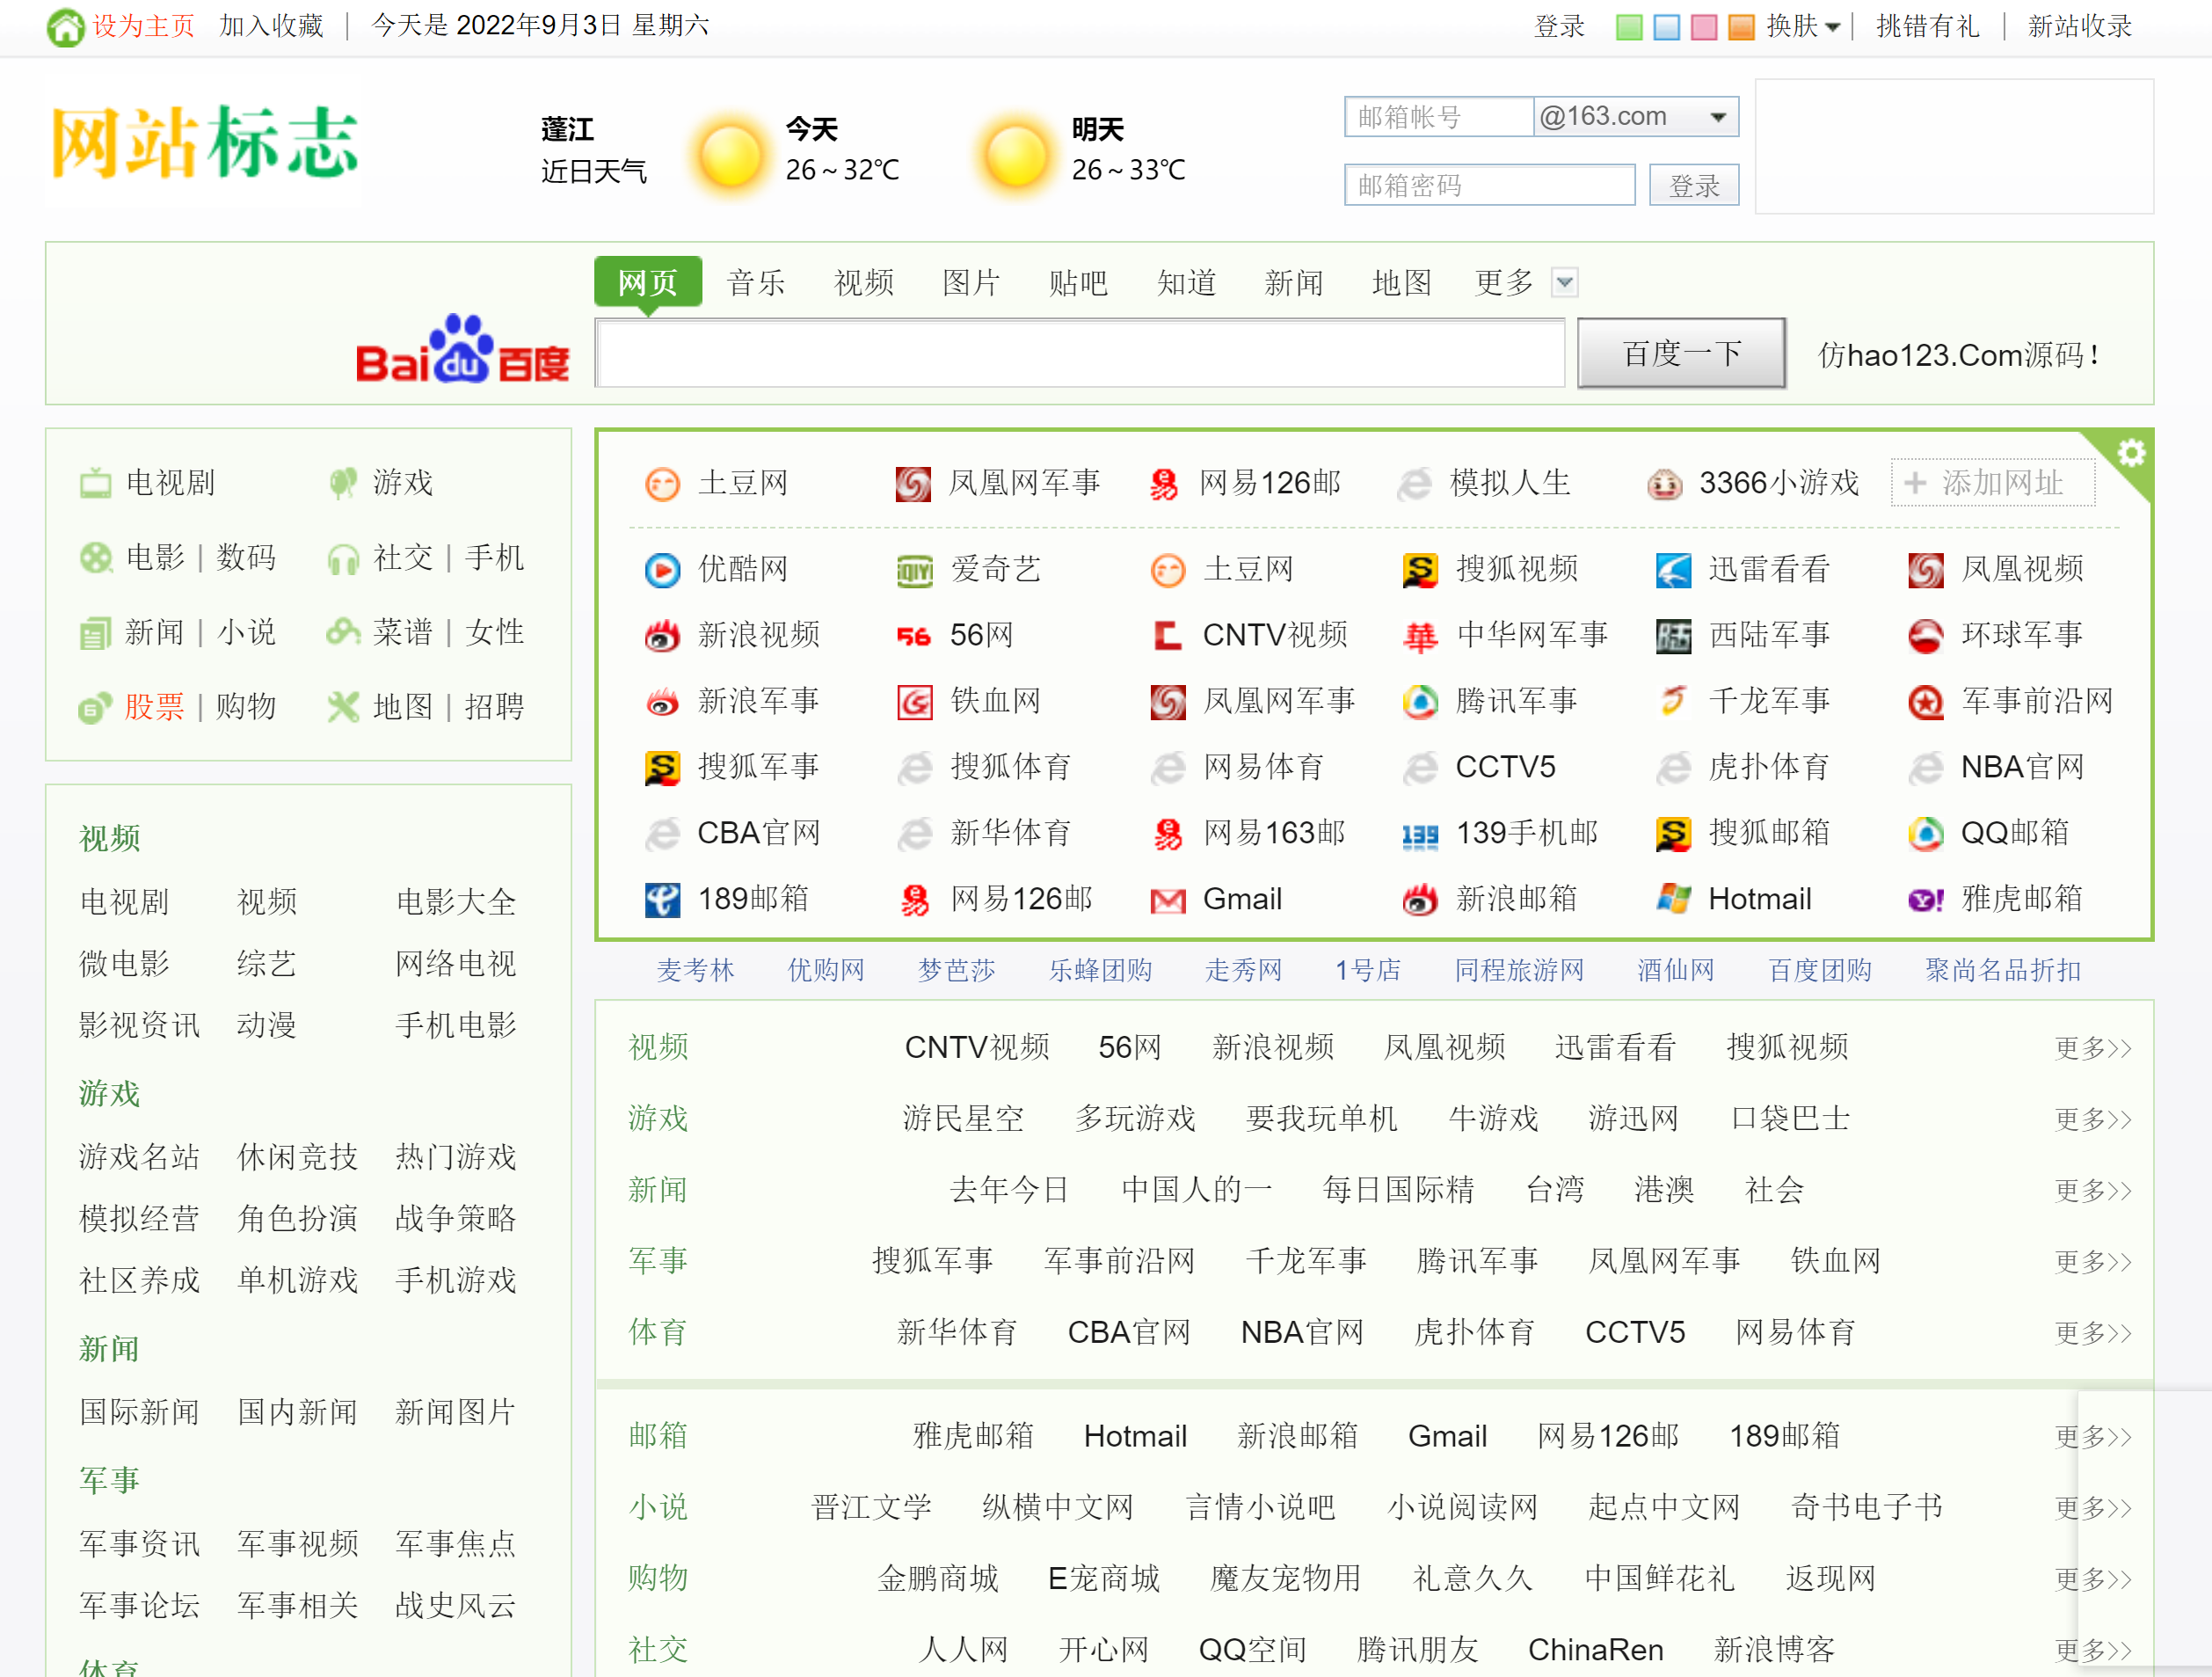This screenshot has width=2212, height=1677.
Task: Switch to the 图片 search tab
Action: tap(971, 283)
